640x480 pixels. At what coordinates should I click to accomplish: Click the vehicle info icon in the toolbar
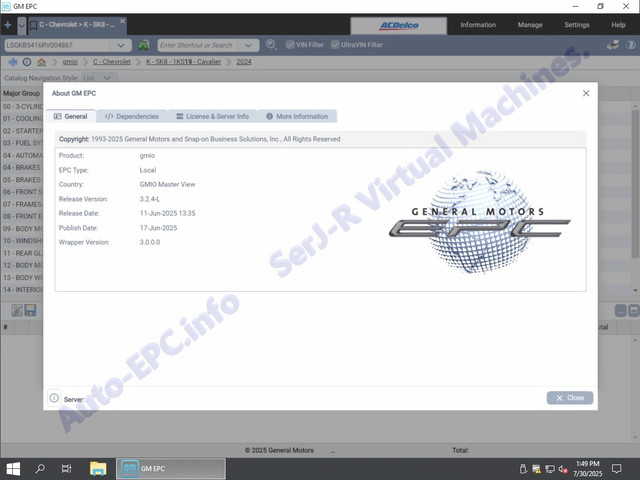coord(613,45)
